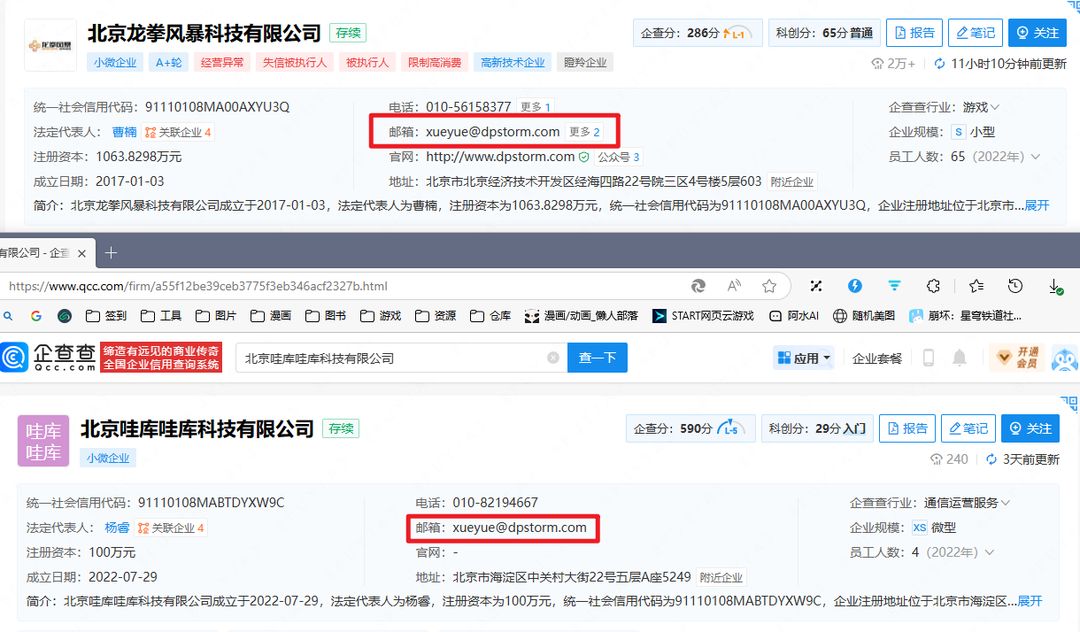1080x632 pixels.
Task: Open the 图片 bookmark folder
Action: (216, 315)
